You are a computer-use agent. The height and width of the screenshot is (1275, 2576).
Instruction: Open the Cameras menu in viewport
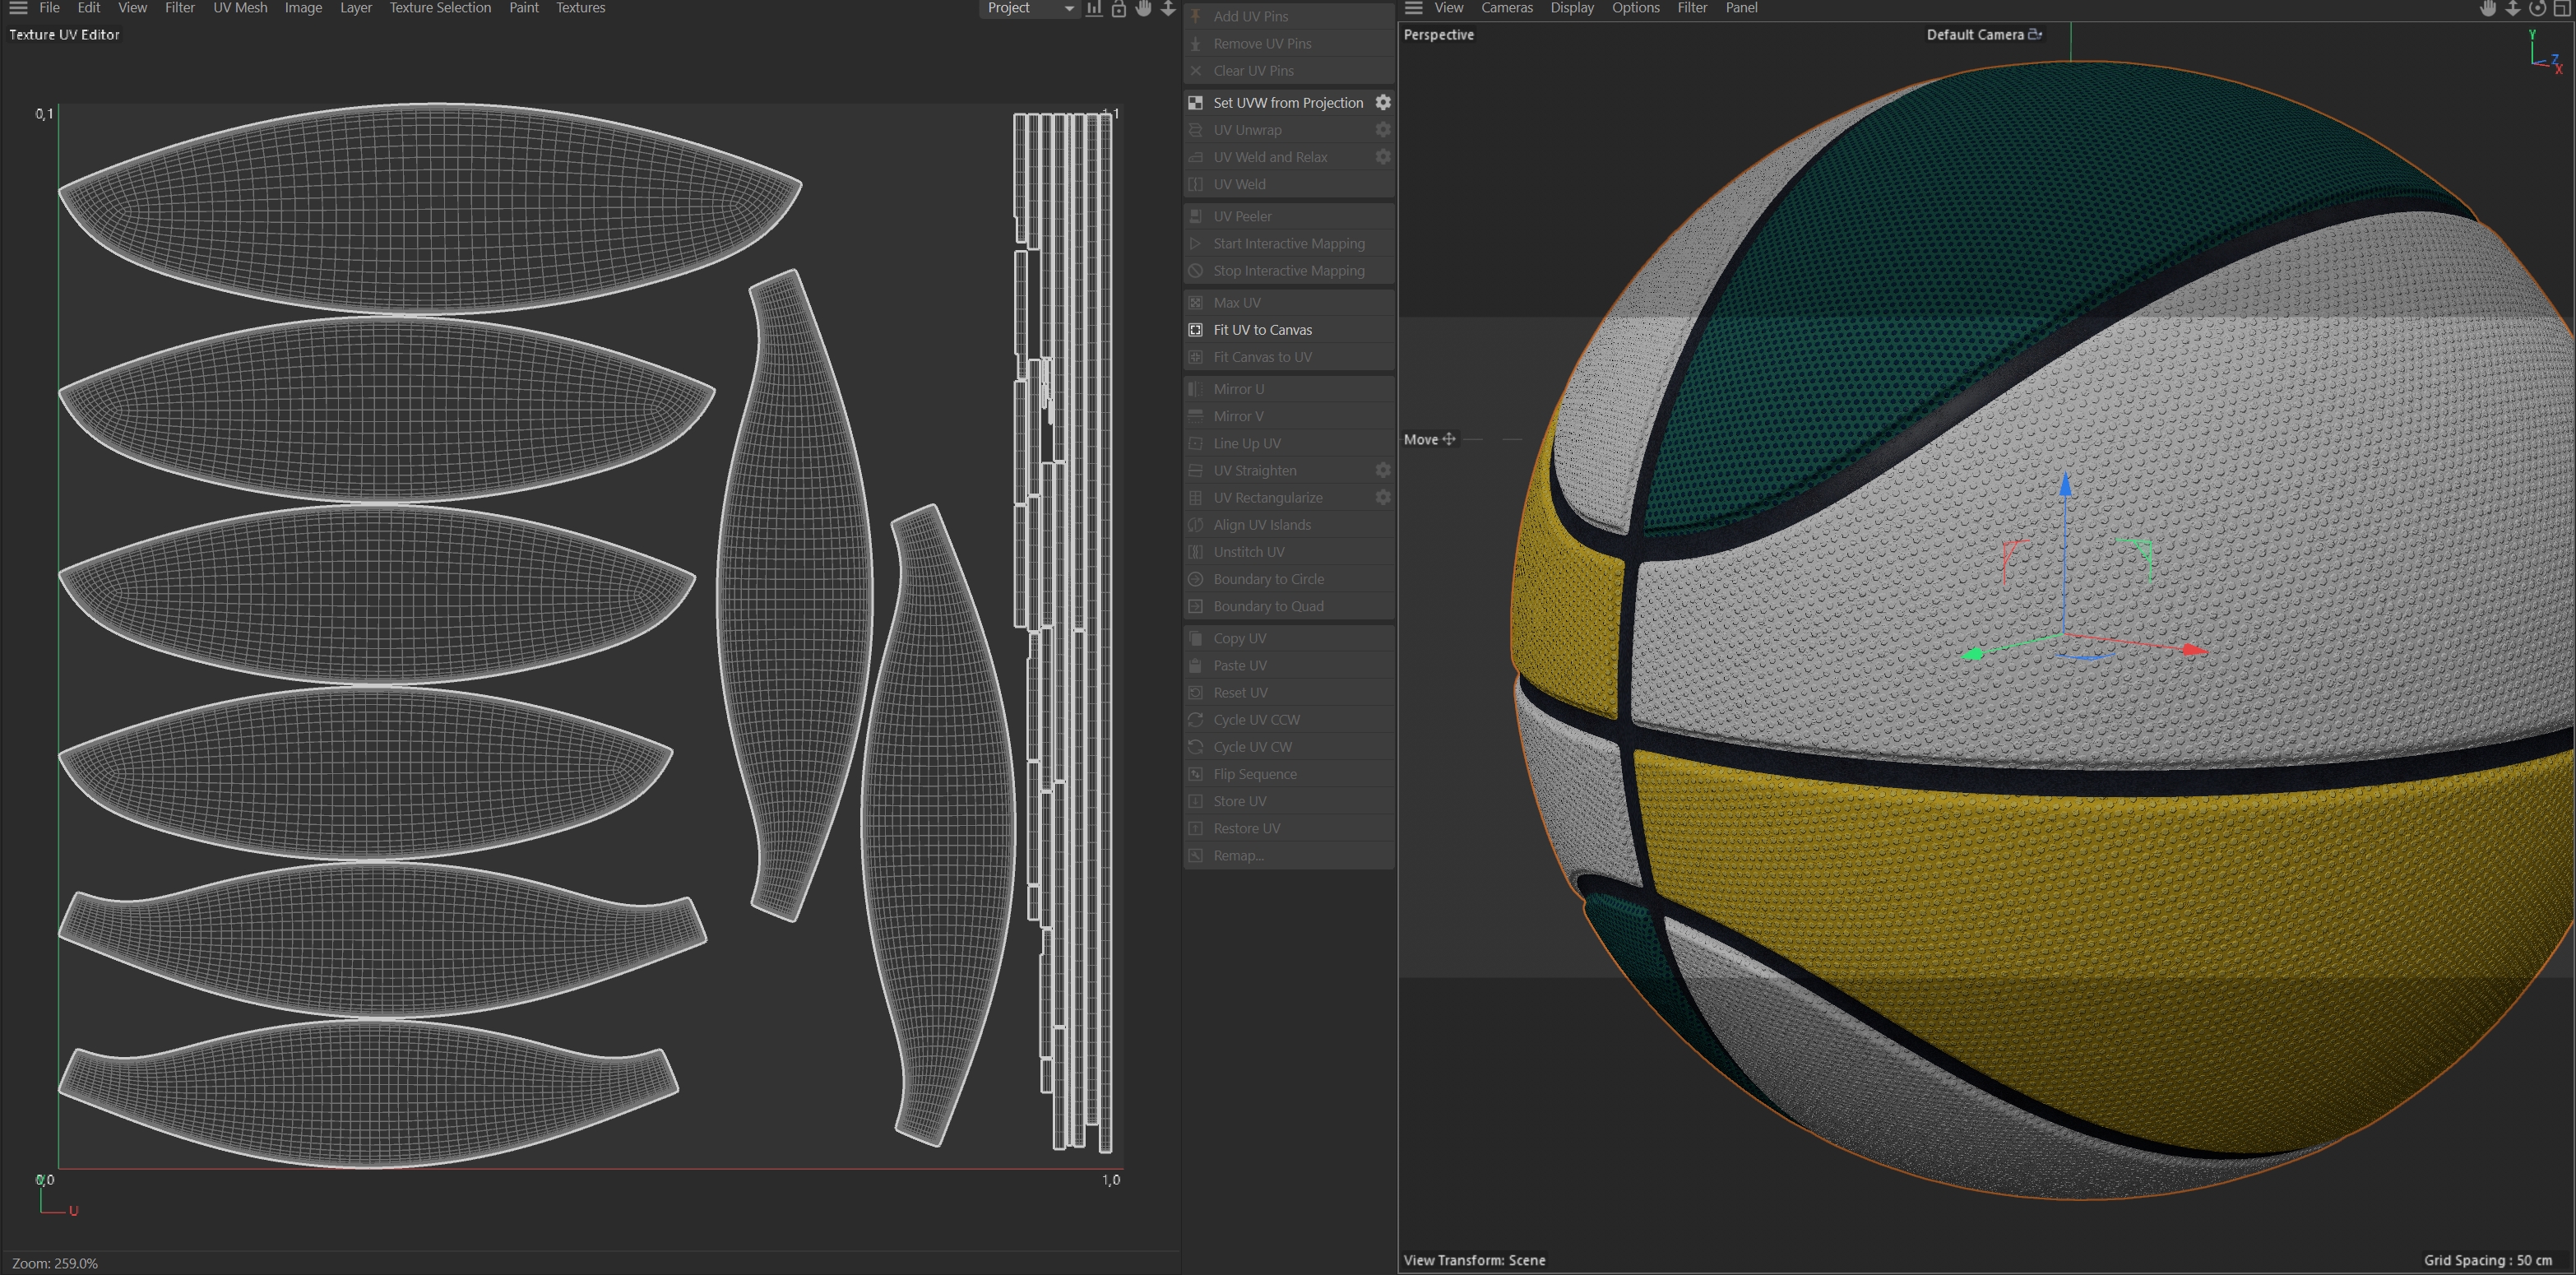click(x=1506, y=8)
